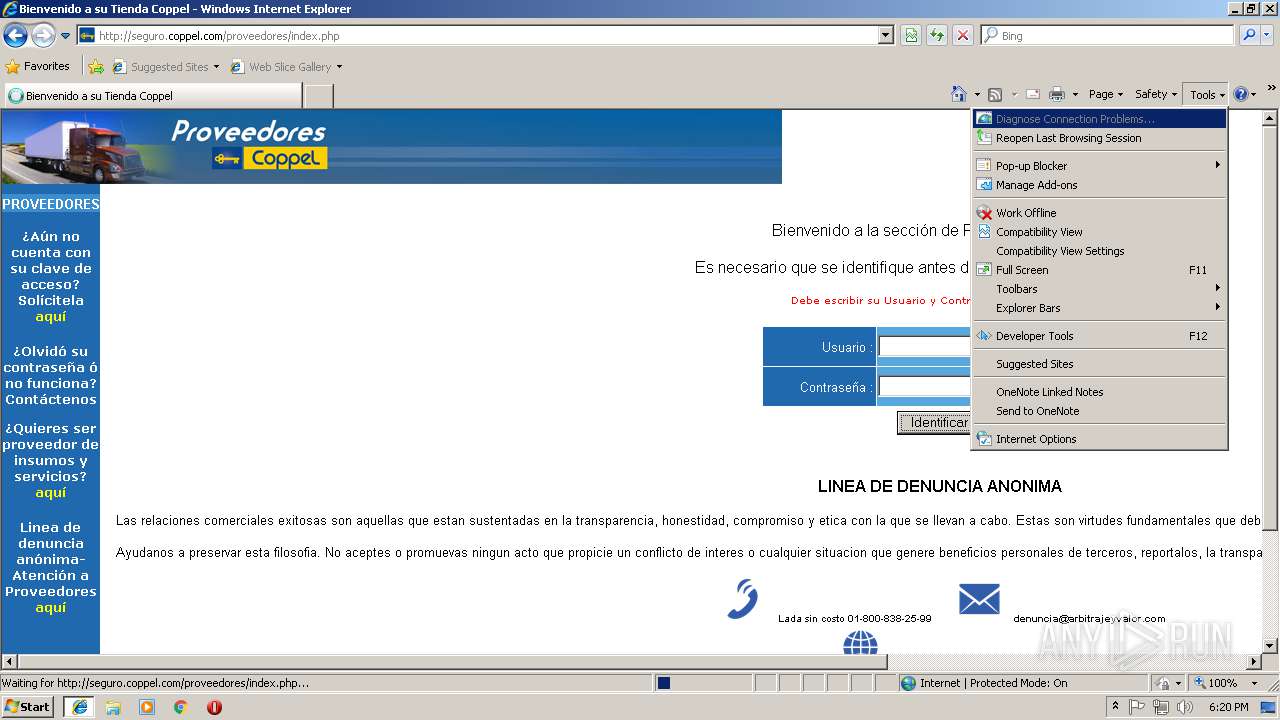Open Windows Media Player from taskbar
The height and width of the screenshot is (720, 1280).
[x=147, y=707]
